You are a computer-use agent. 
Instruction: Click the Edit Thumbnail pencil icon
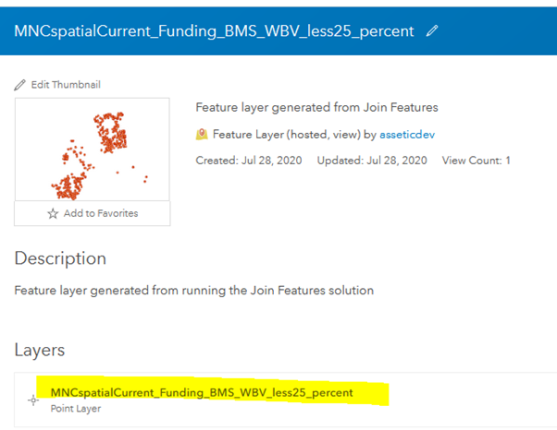click(20, 85)
